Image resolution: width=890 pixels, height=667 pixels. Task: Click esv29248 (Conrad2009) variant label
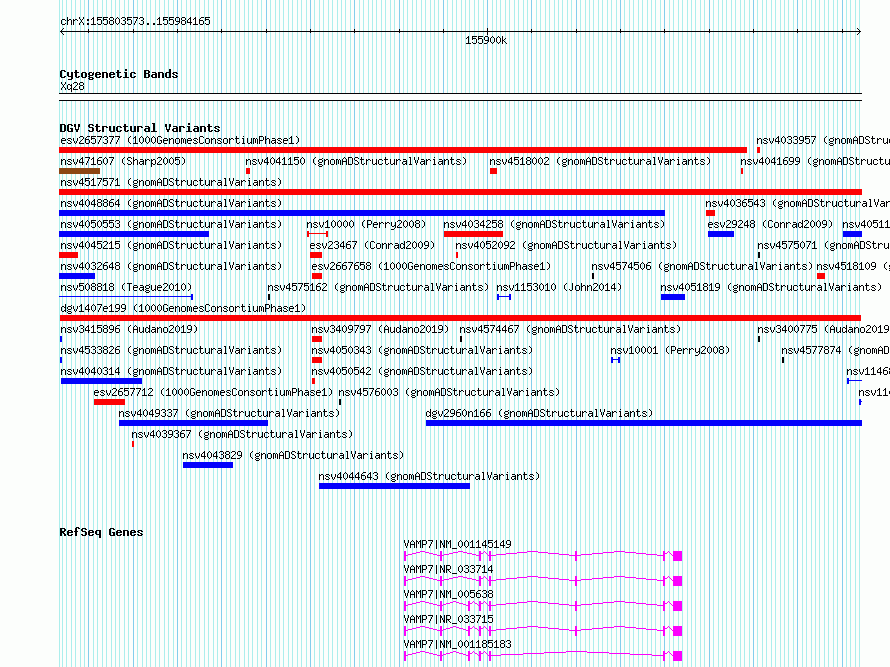pyautogui.click(x=770, y=224)
